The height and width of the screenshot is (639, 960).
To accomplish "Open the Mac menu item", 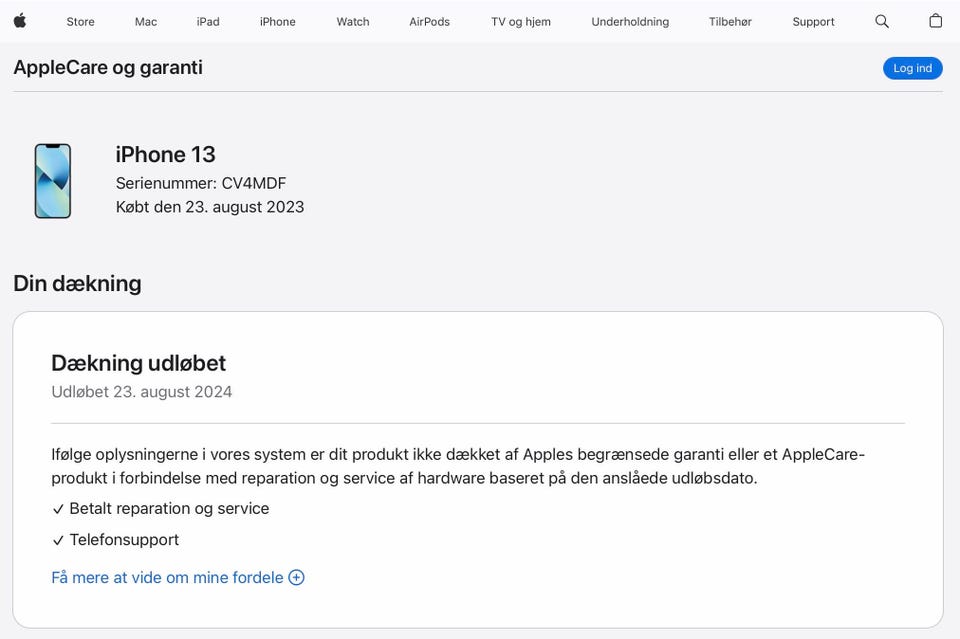I will pyautogui.click(x=146, y=22).
